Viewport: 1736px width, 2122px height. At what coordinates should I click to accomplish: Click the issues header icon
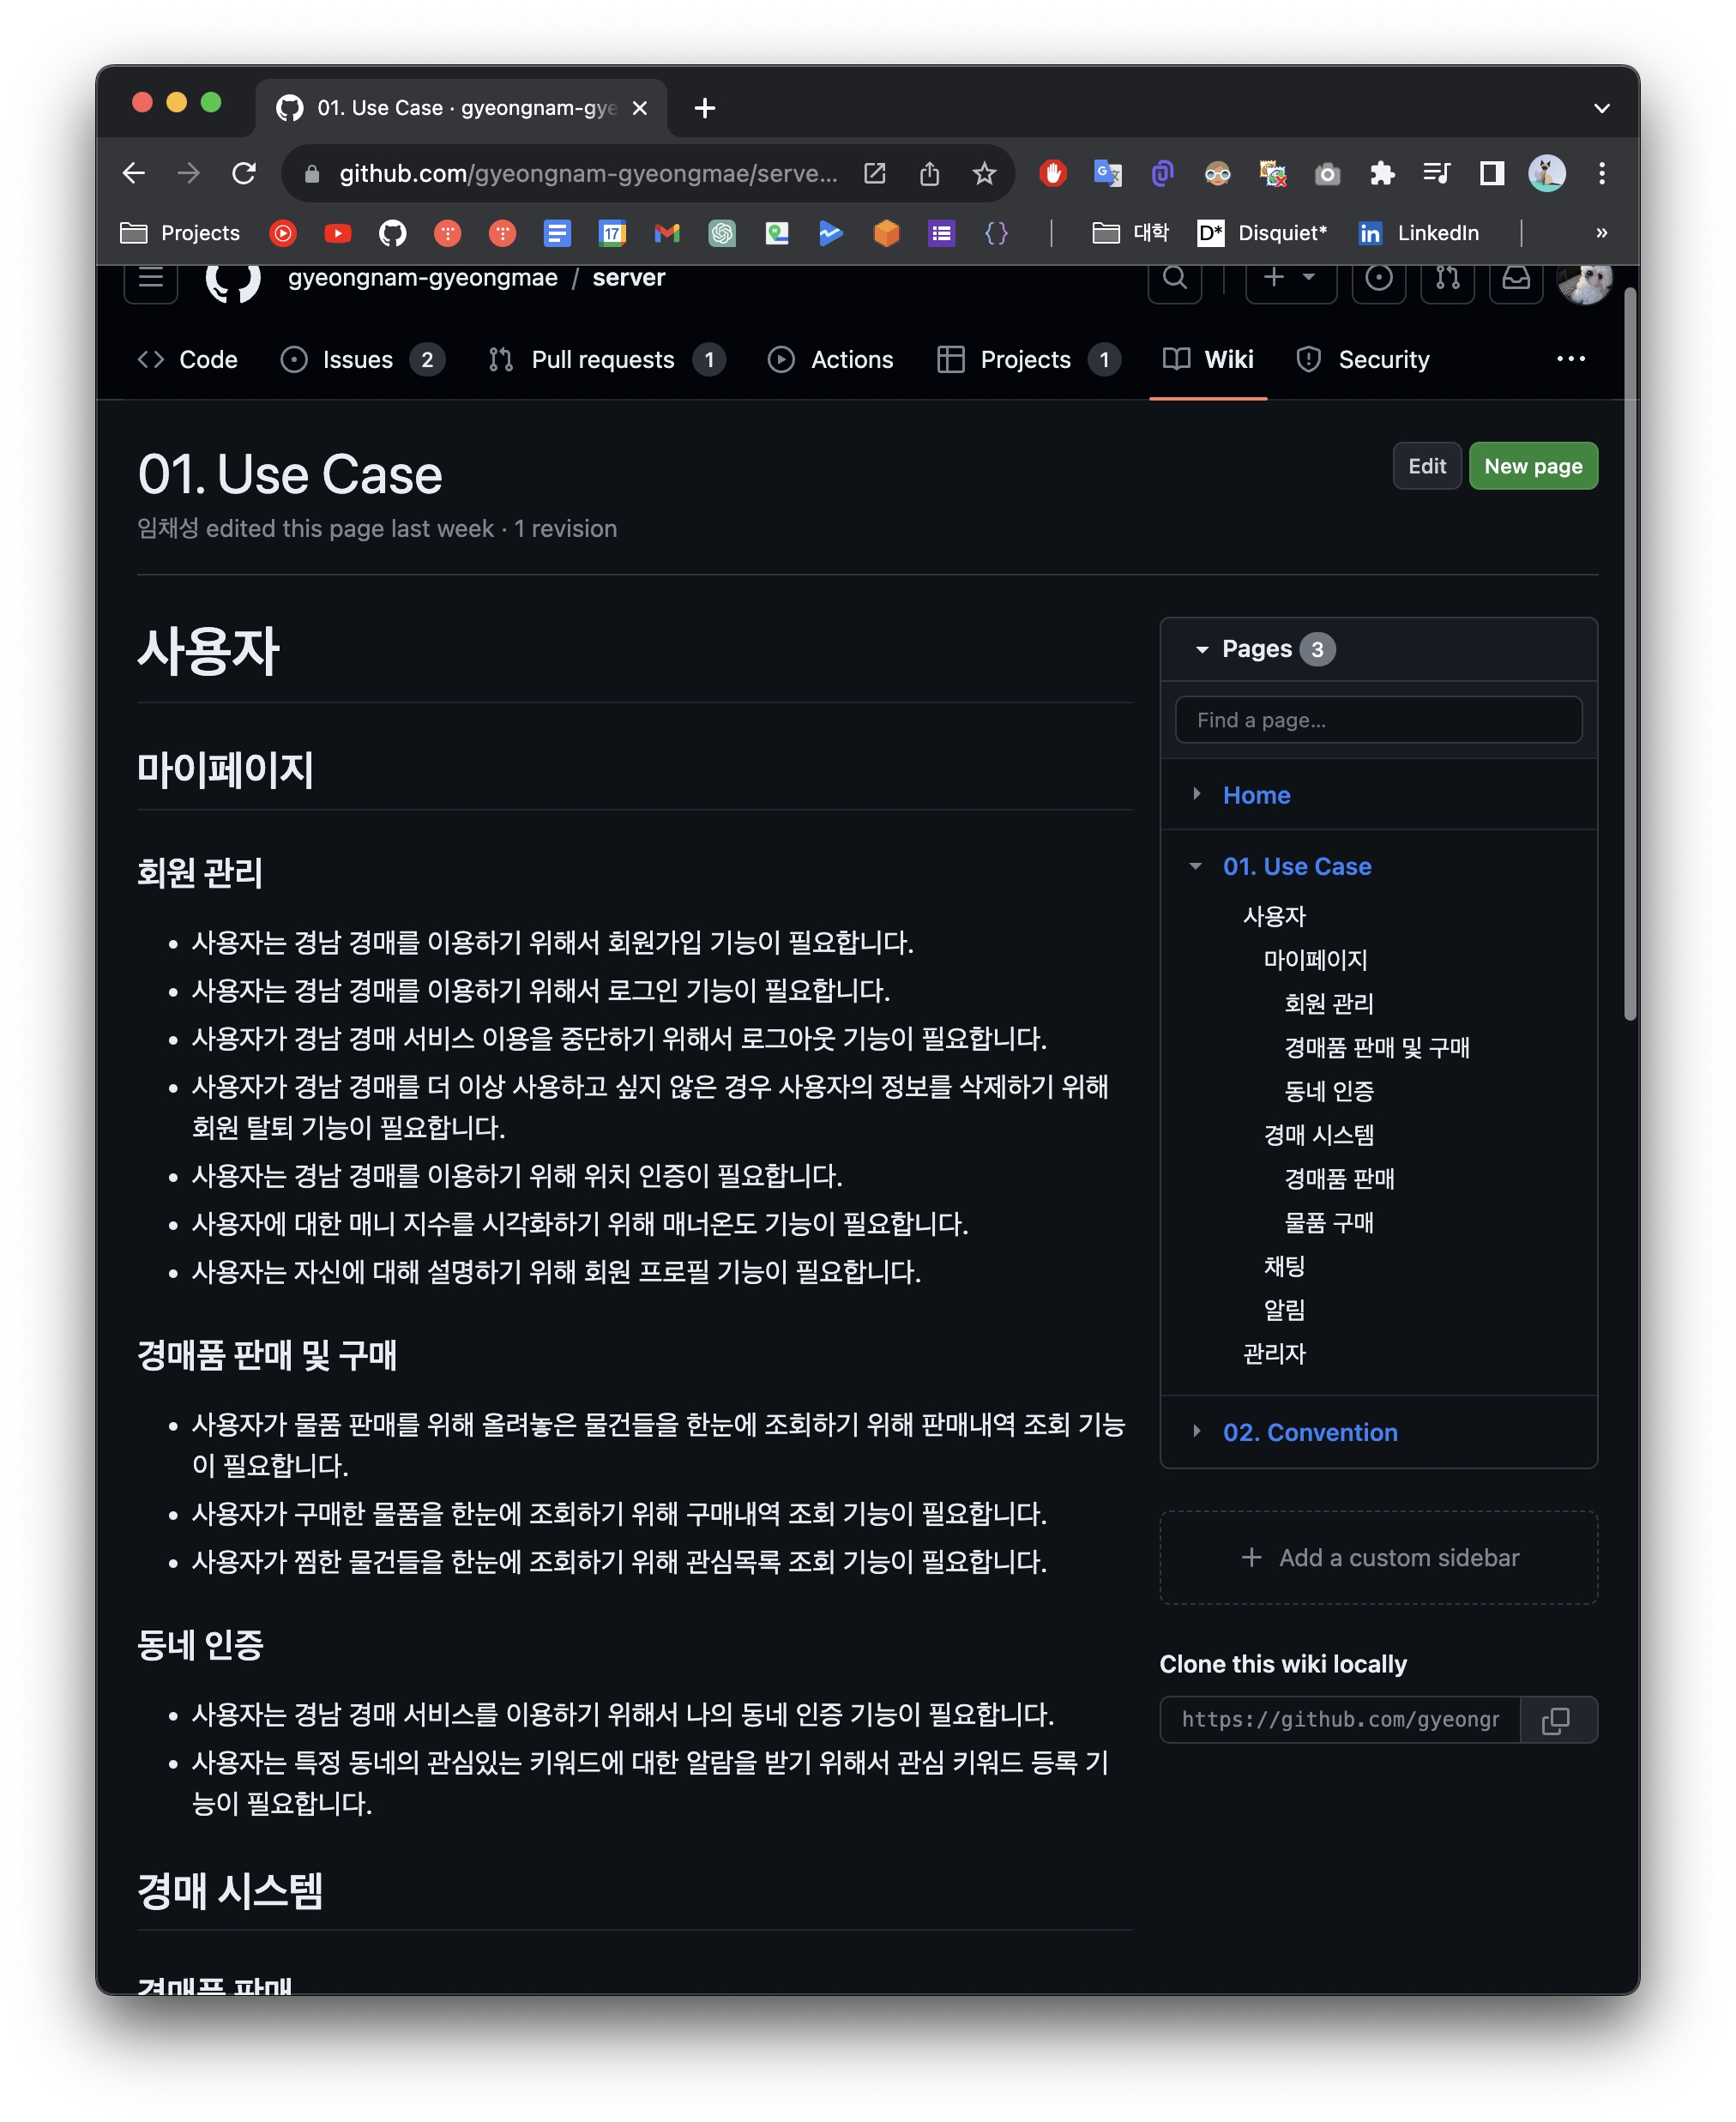[x=1378, y=278]
